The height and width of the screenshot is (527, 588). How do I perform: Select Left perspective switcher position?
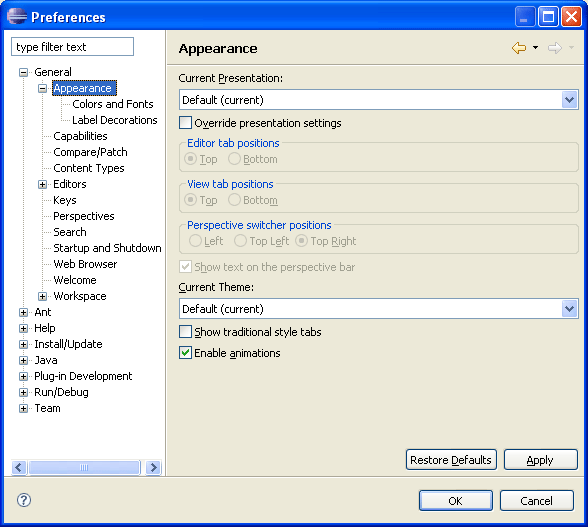click(x=195, y=241)
